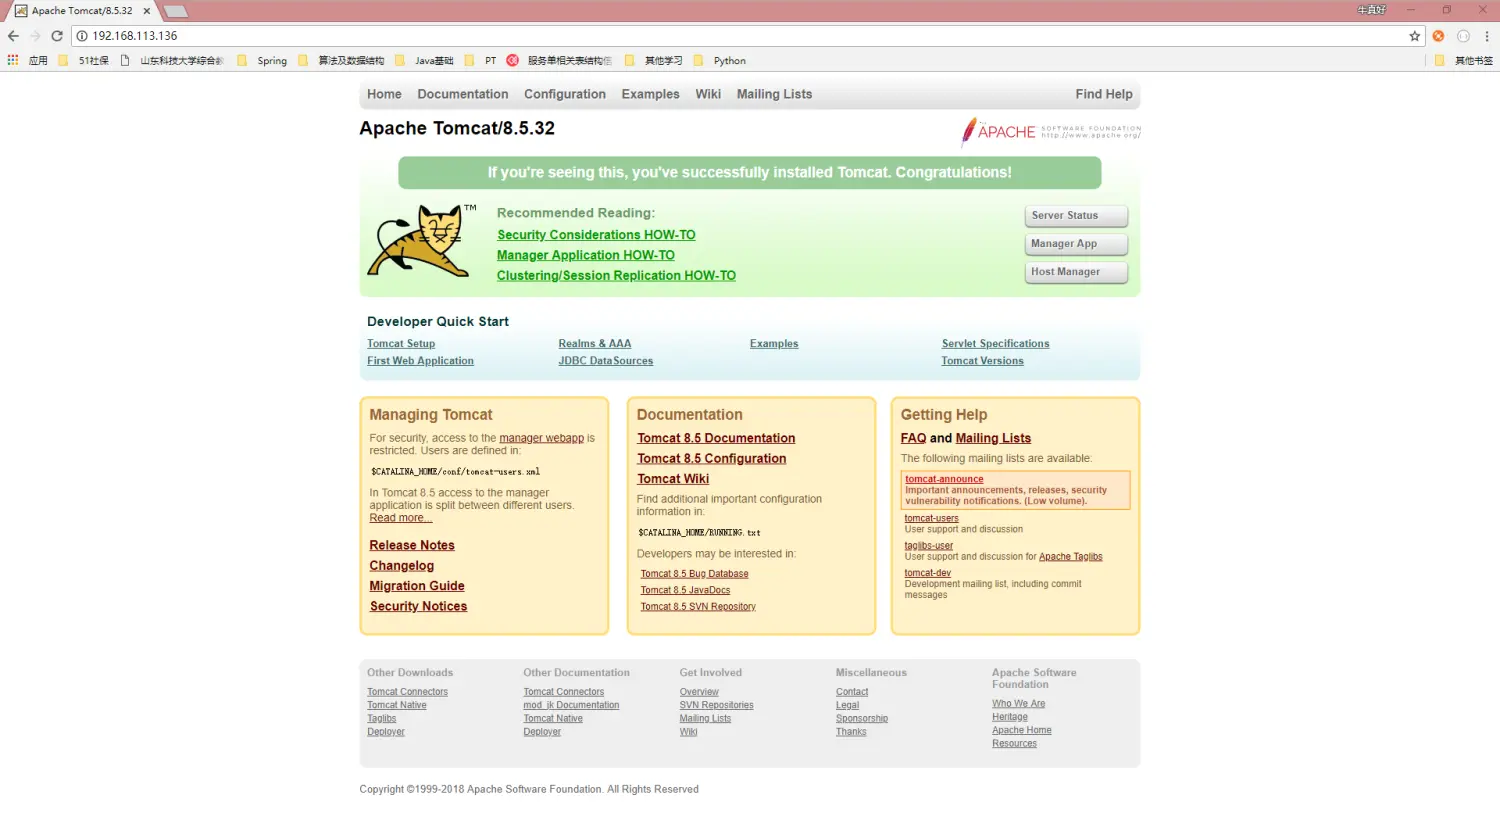Image resolution: width=1500 pixels, height=813 pixels.
Task: Open the Migration Guide link
Action: pos(417,586)
